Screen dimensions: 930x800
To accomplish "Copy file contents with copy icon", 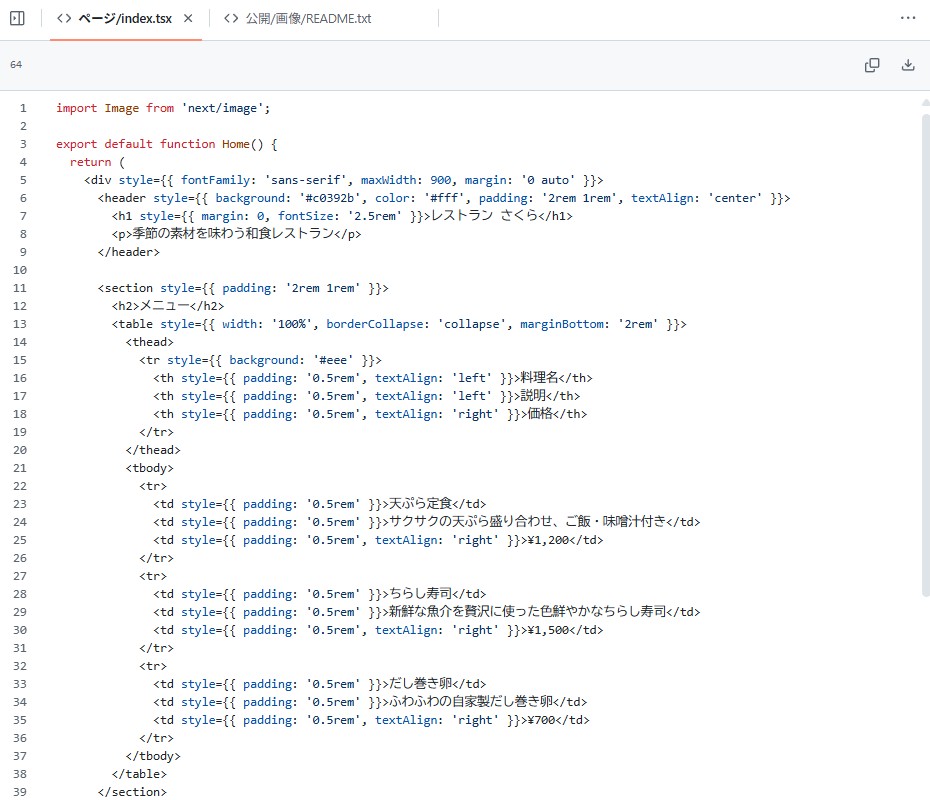I will pyautogui.click(x=872, y=65).
